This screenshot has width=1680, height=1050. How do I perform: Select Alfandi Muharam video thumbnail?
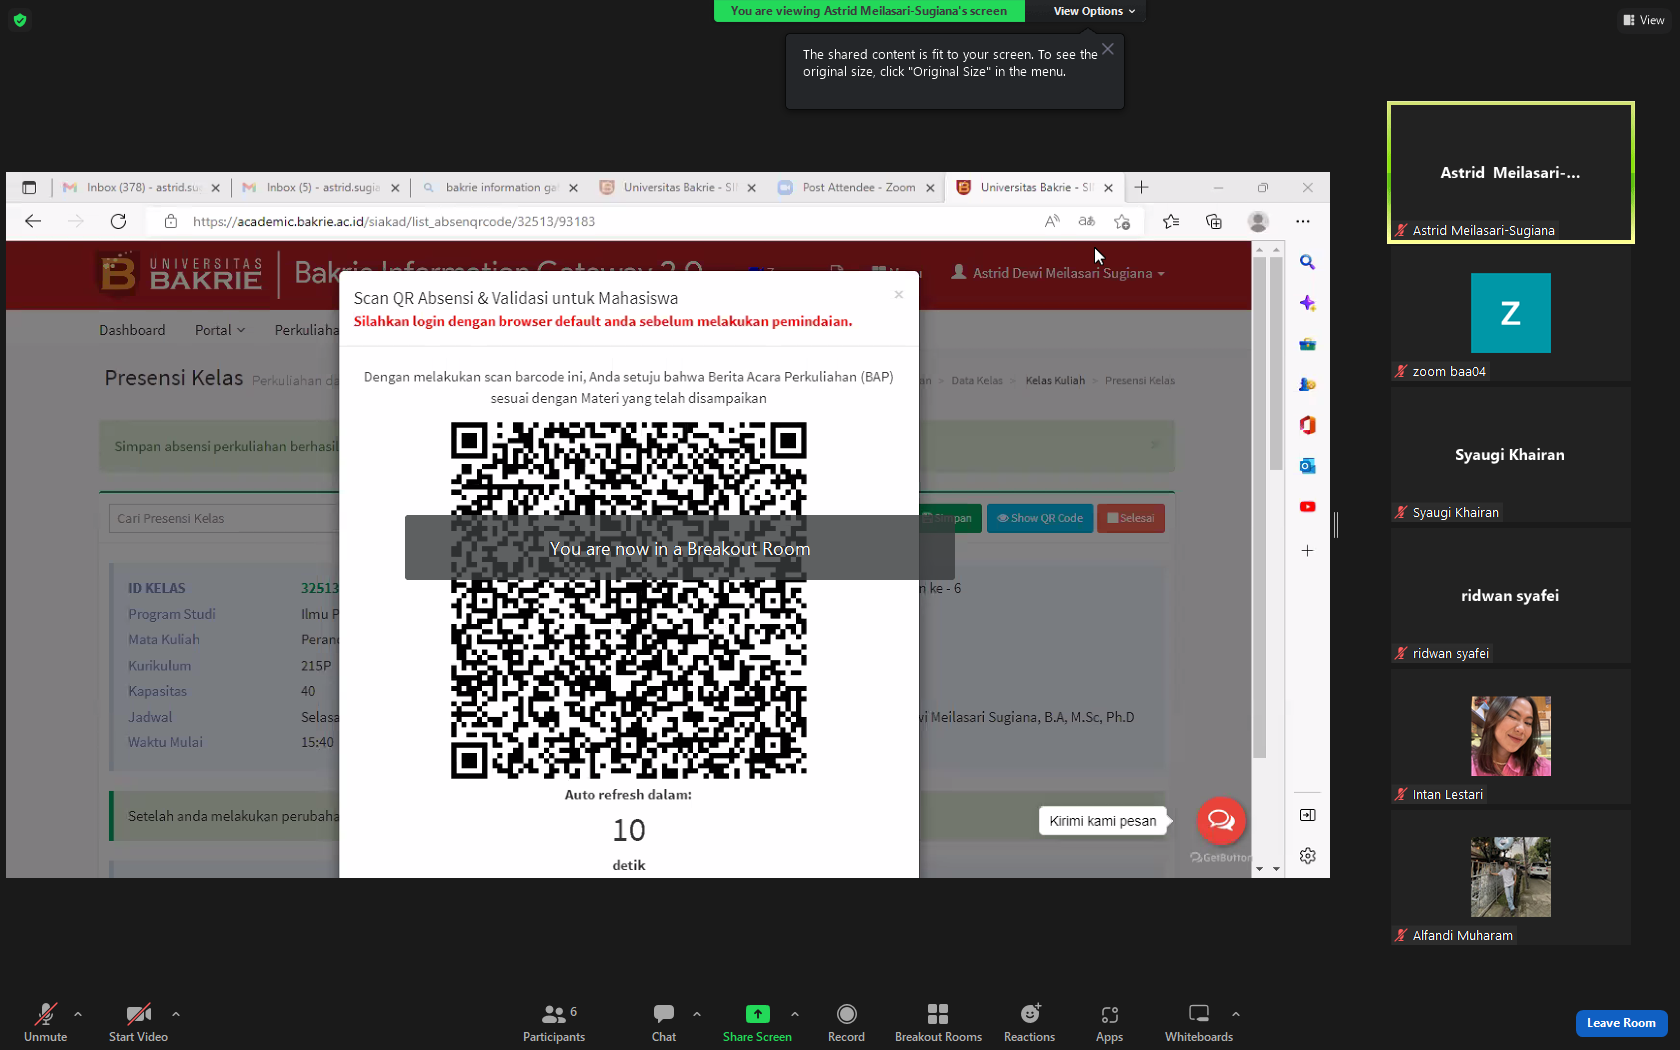coord(1511,877)
